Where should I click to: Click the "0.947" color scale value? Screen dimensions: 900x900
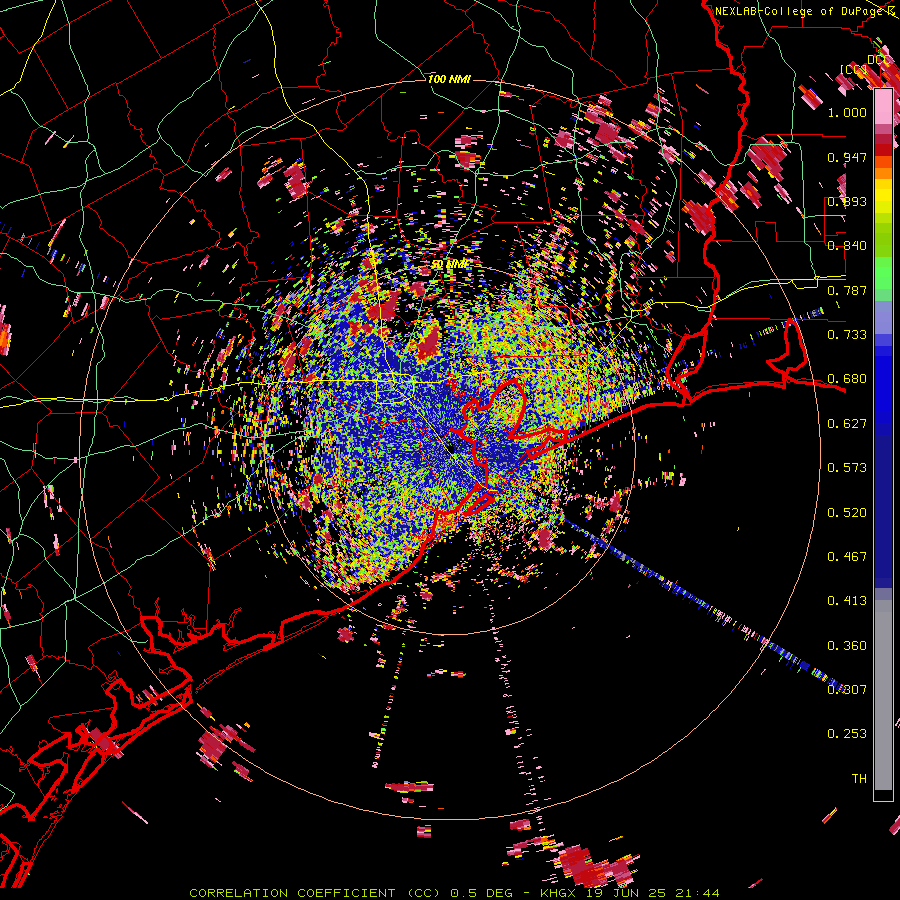pyautogui.click(x=847, y=157)
